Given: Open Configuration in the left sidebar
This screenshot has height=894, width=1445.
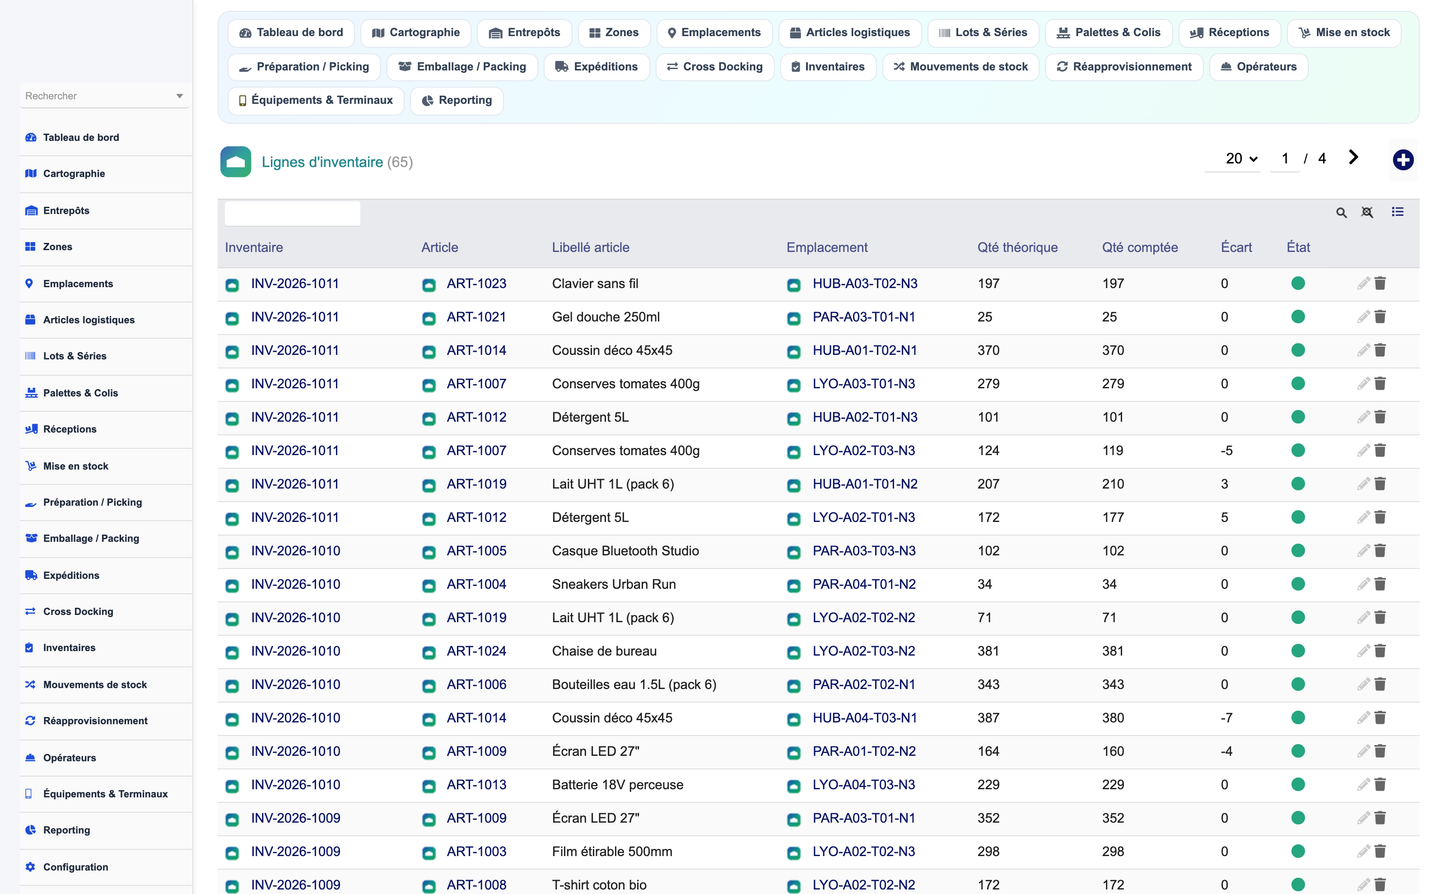Looking at the screenshot, I should (75, 867).
